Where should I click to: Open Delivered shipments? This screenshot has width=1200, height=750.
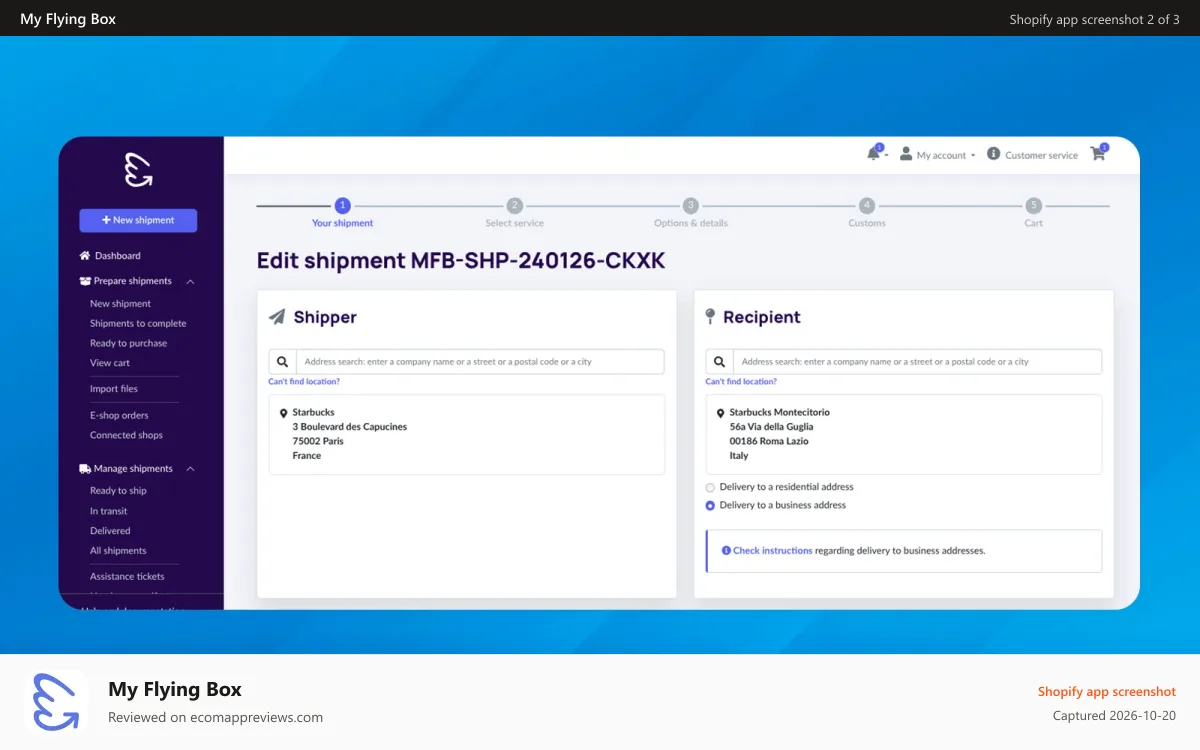110,531
